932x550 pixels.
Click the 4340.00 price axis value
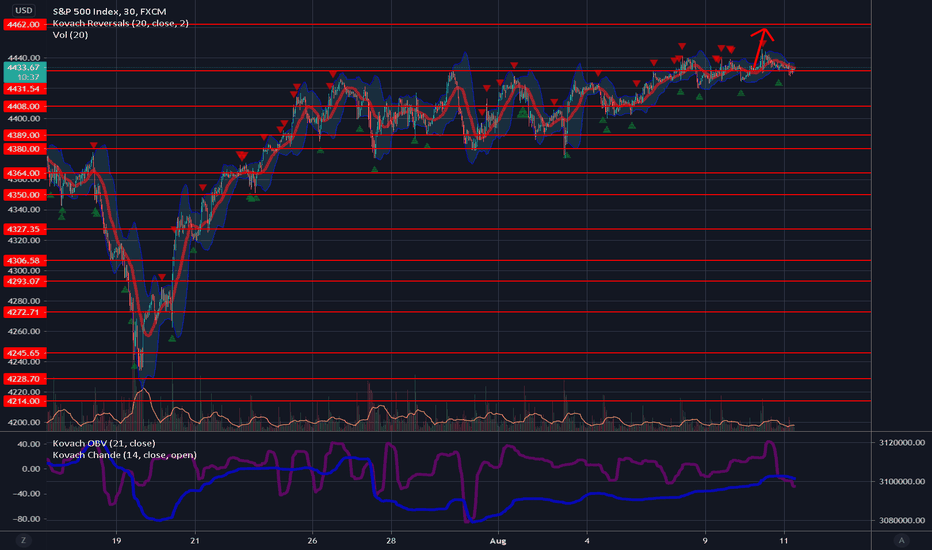[x=24, y=209]
